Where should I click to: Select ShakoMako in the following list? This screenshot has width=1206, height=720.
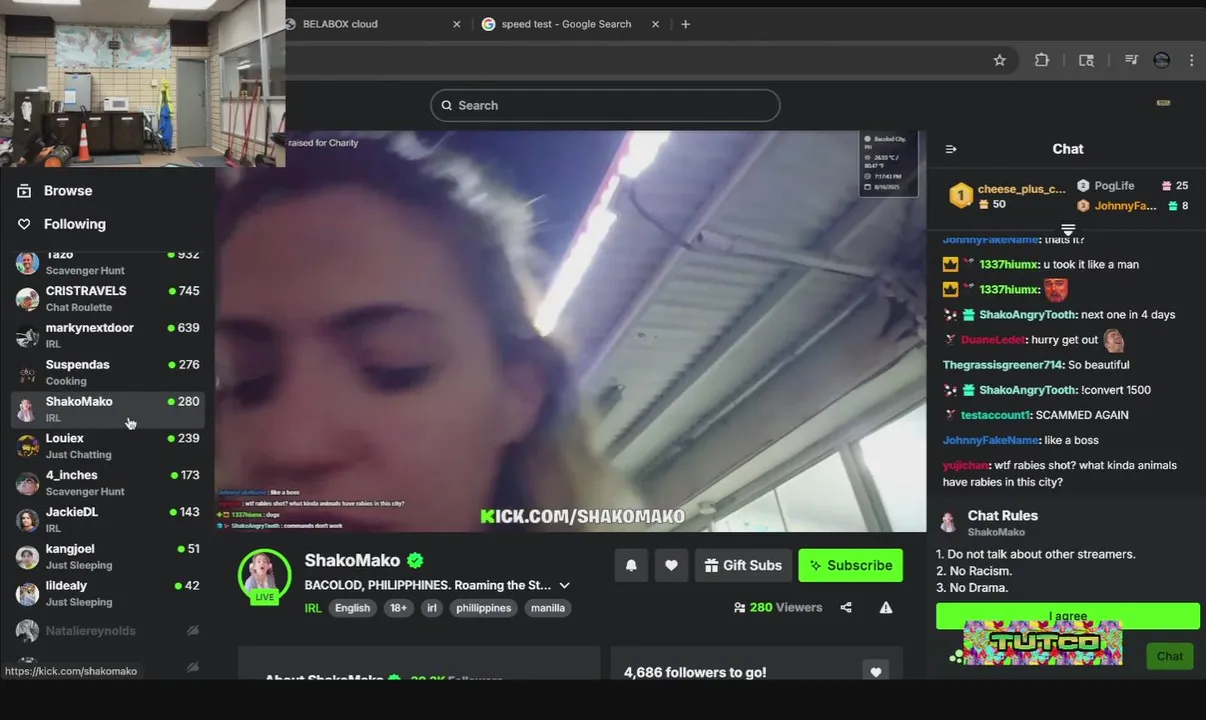click(108, 409)
